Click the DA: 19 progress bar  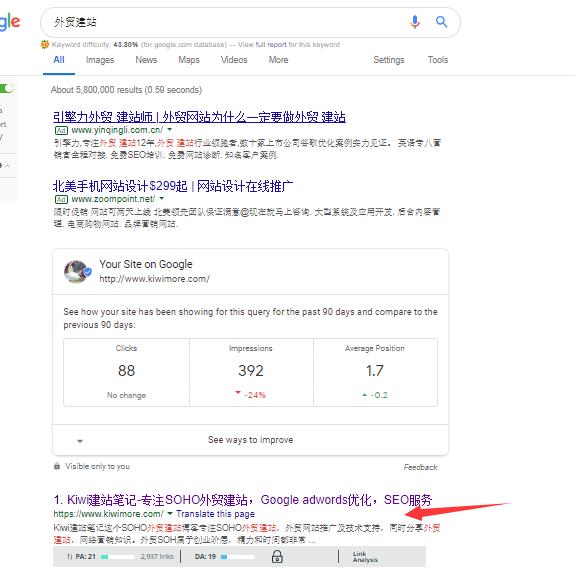[x=238, y=556]
